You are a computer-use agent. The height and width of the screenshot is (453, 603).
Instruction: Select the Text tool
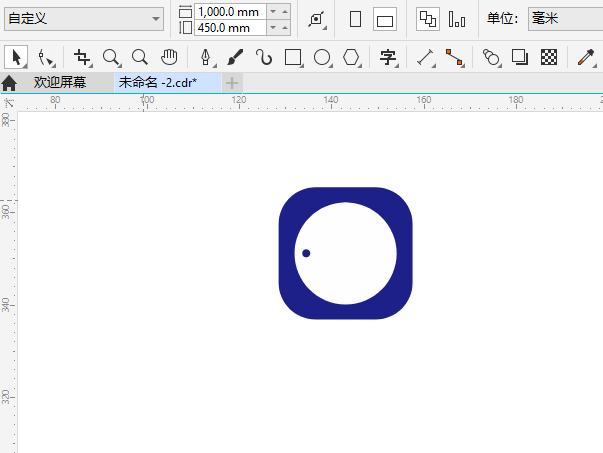(x=388, y=58)
